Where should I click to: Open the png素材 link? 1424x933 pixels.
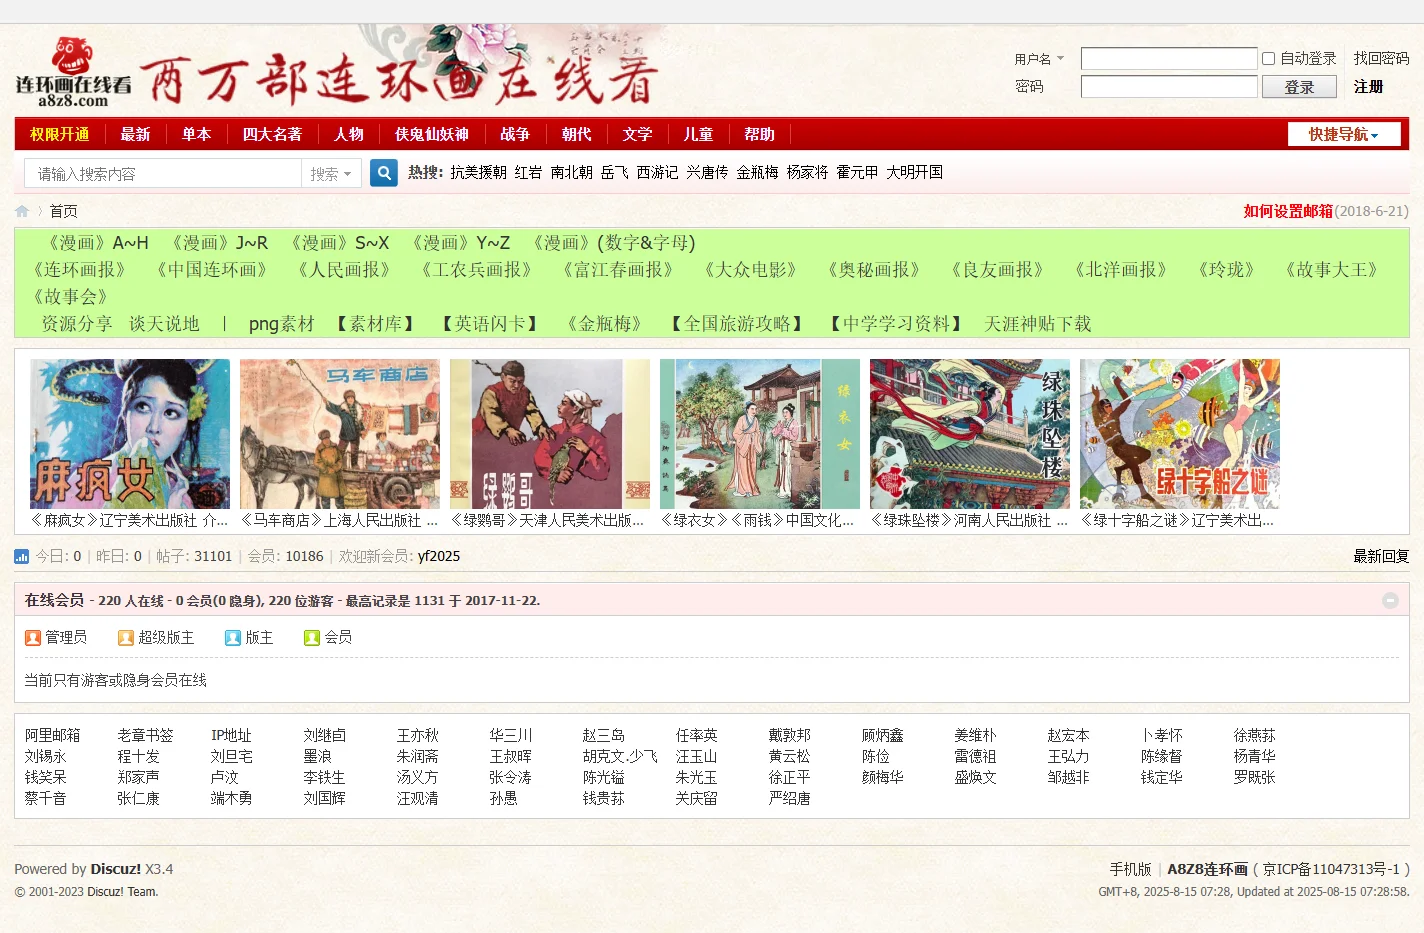tap(281, 324)
